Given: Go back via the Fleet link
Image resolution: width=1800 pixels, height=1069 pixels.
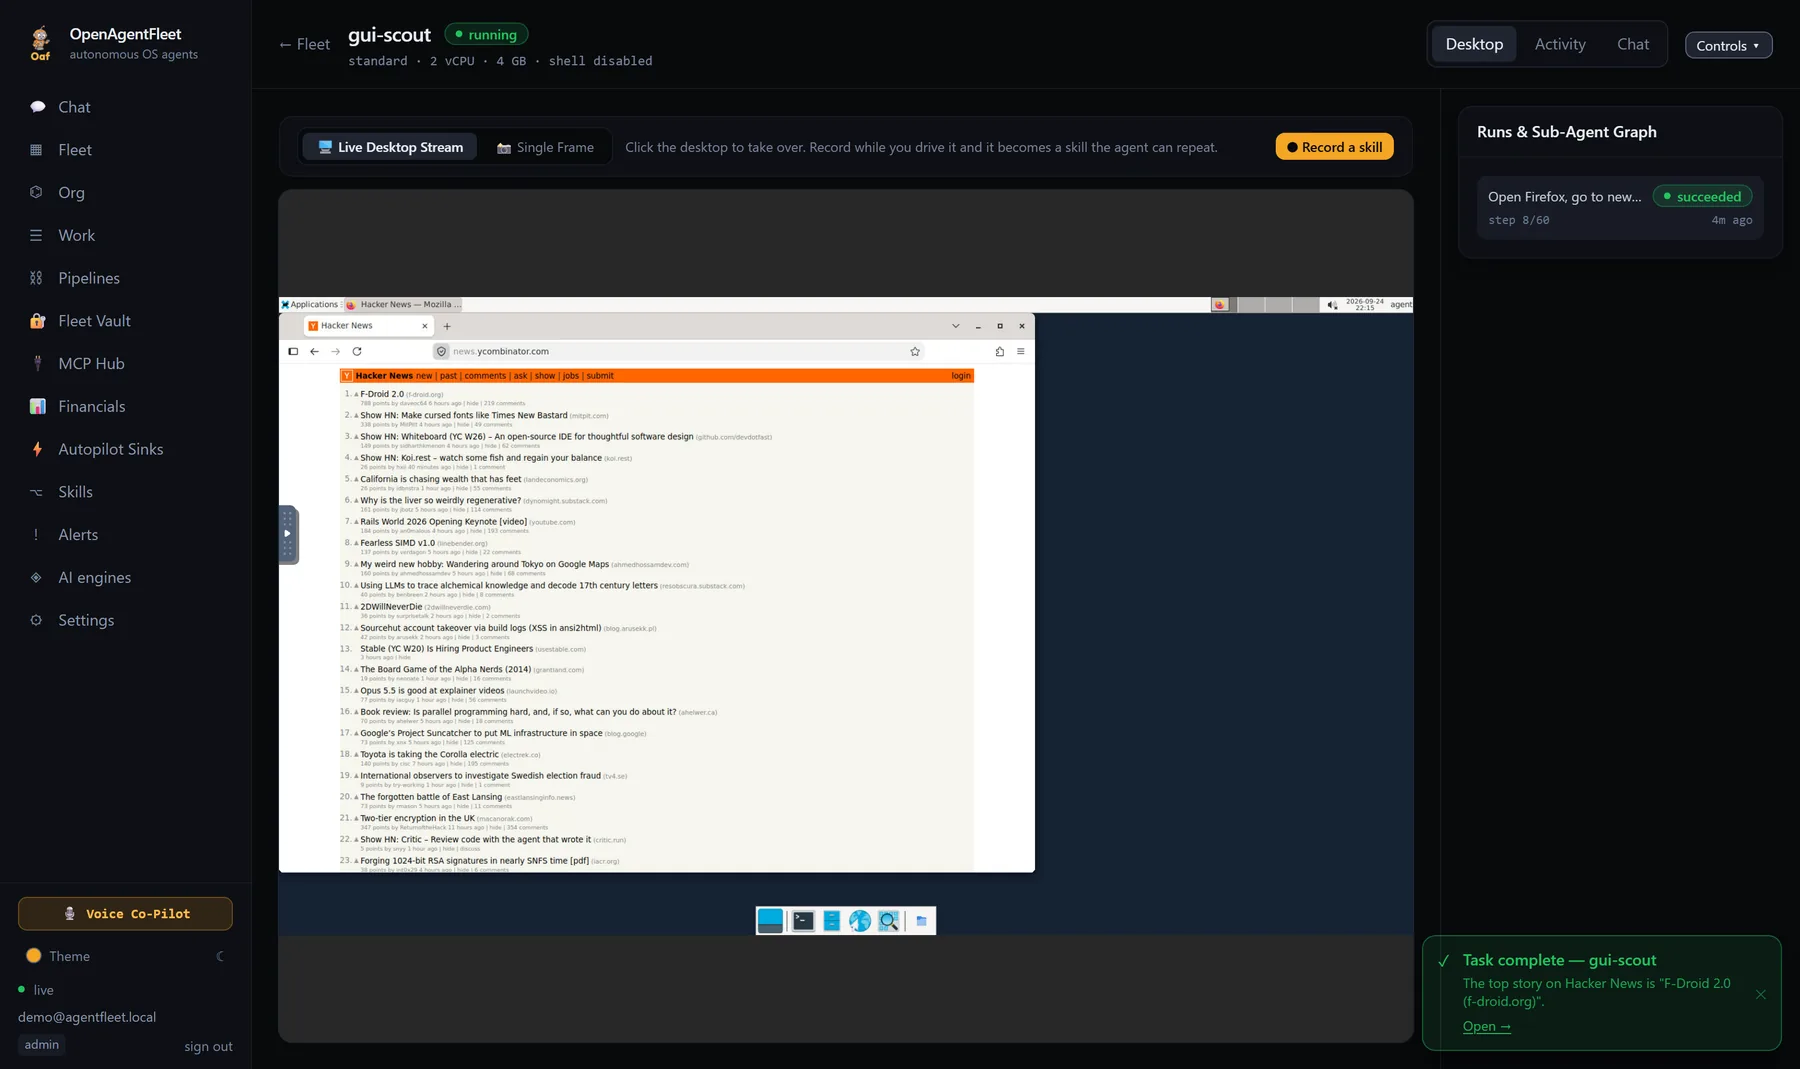Looking at the screenshot, I should [x=304, y=44].
